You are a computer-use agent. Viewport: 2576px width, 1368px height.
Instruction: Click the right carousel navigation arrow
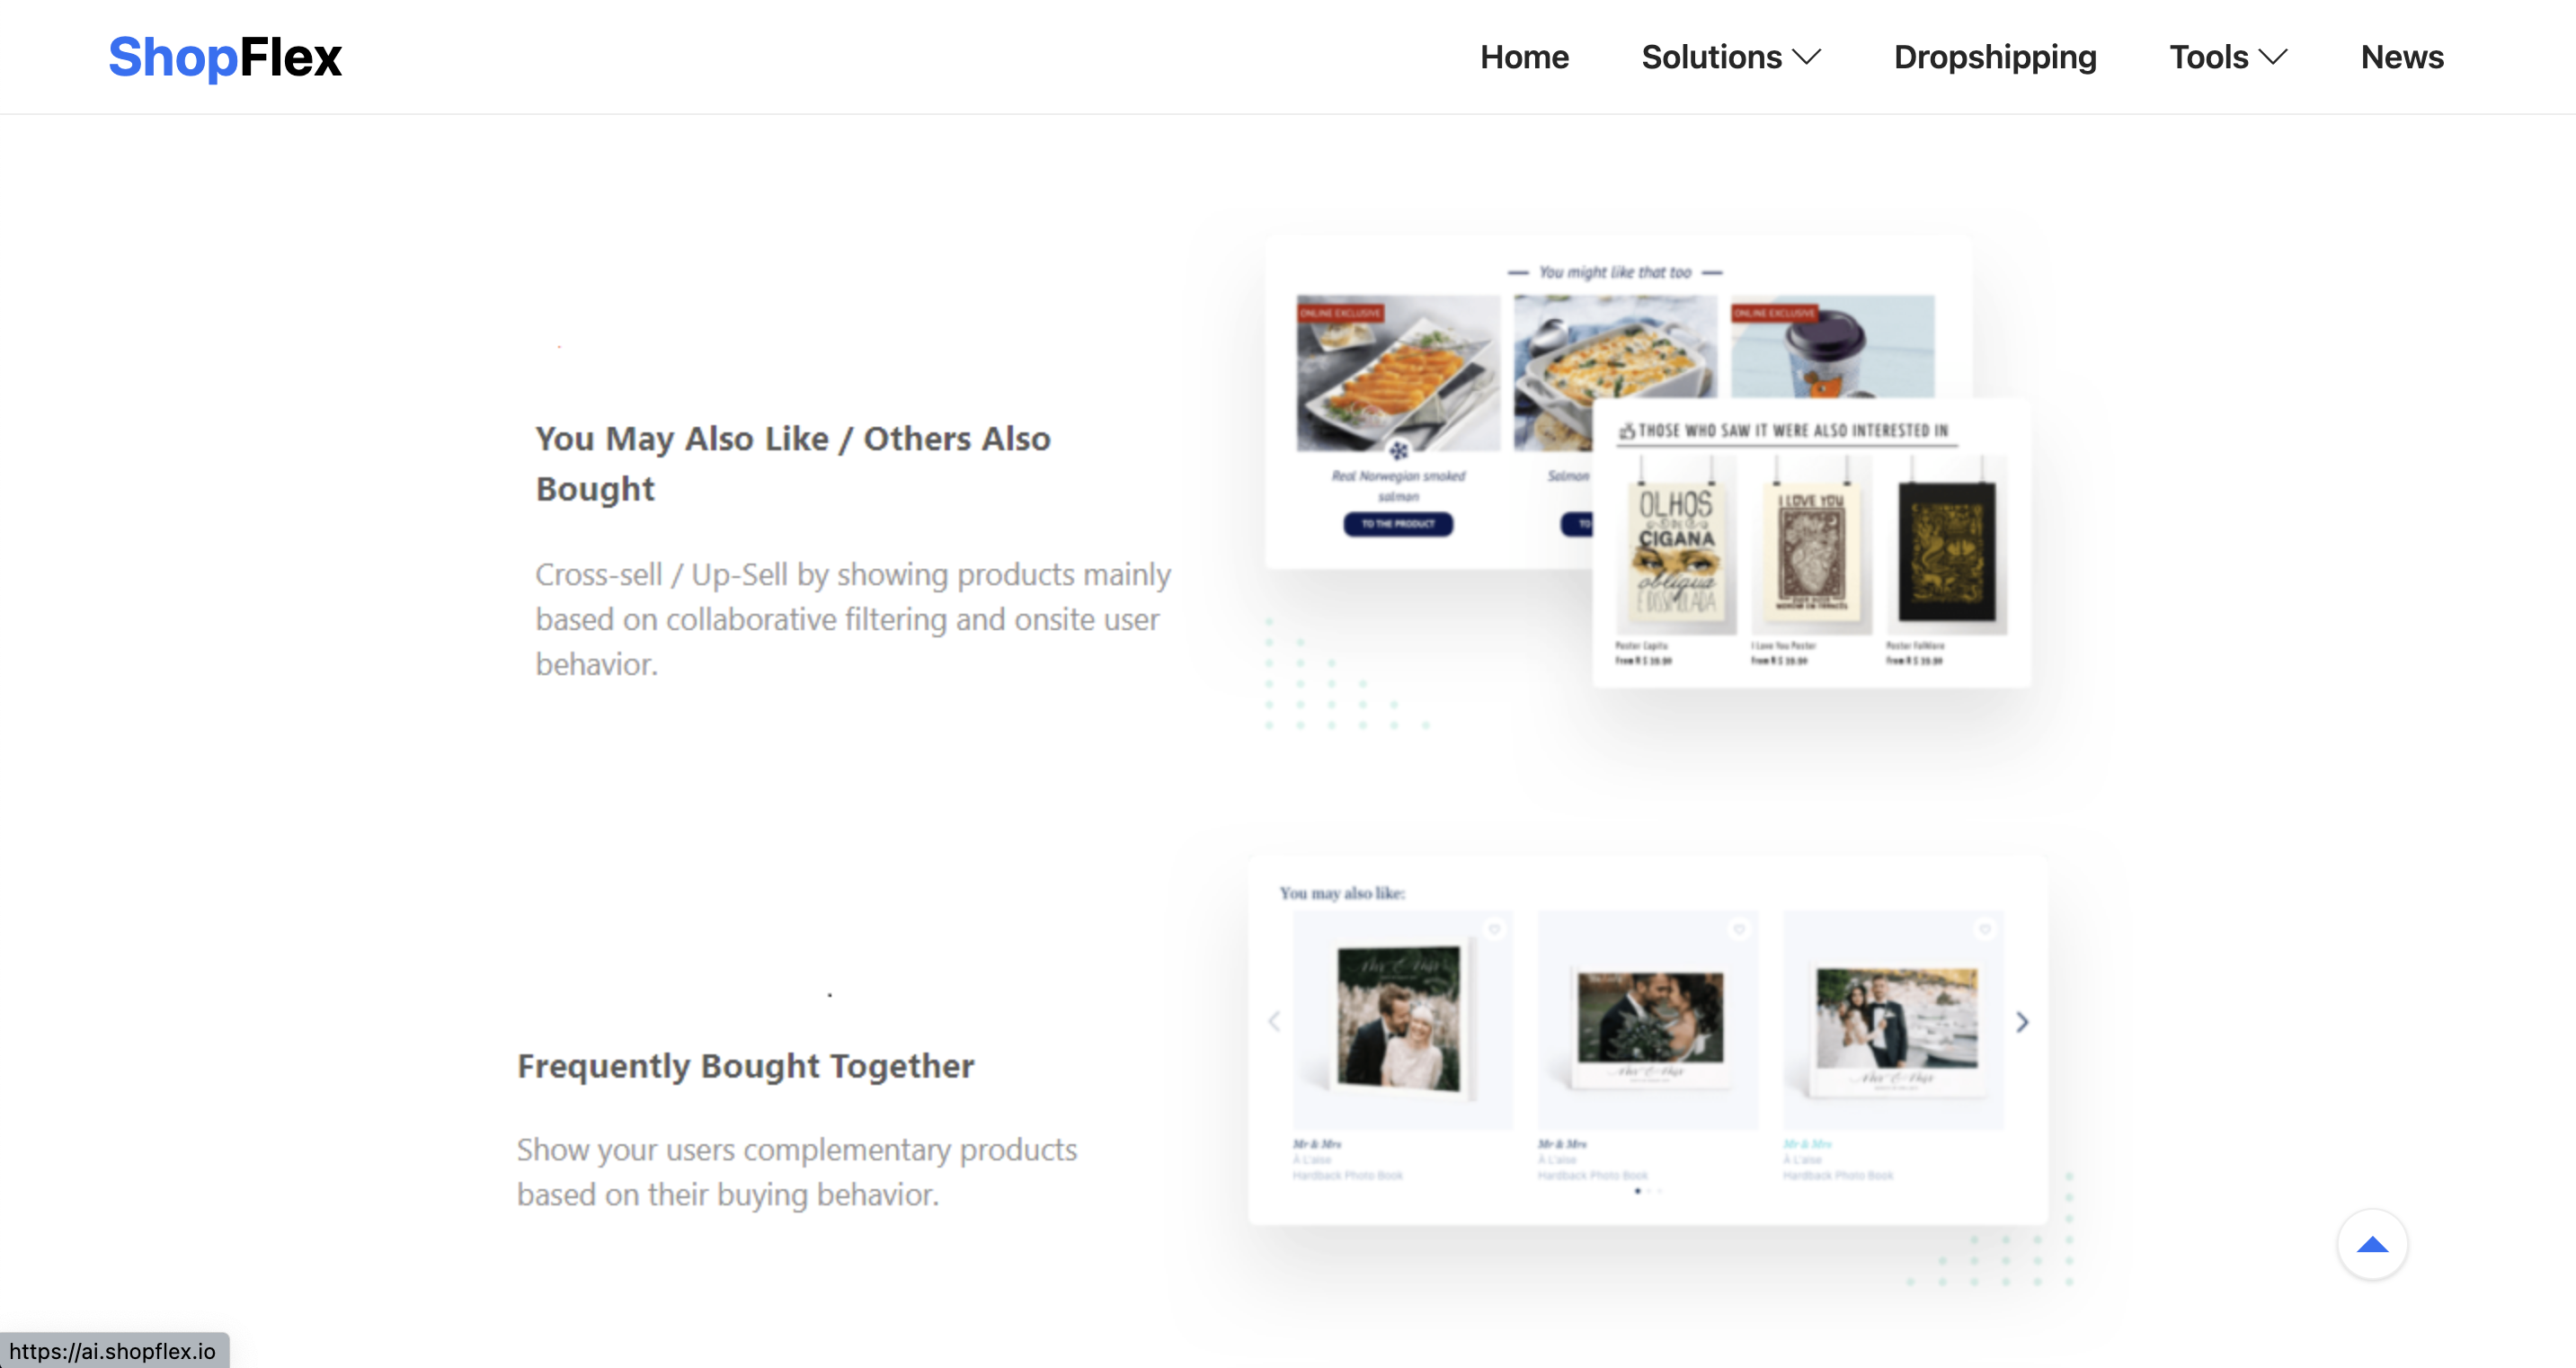(x=2022, y=1022)
